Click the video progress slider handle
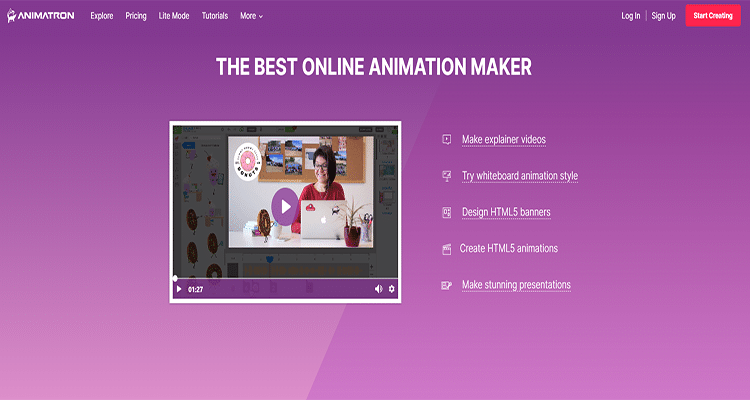Screen dimensions: 750x400 tap(175, 278)
